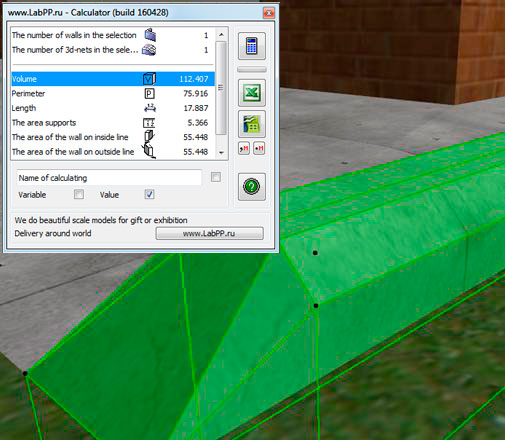Click the outside line wall area icon
This screenshot has height=440, width=505.
(149, 151)
